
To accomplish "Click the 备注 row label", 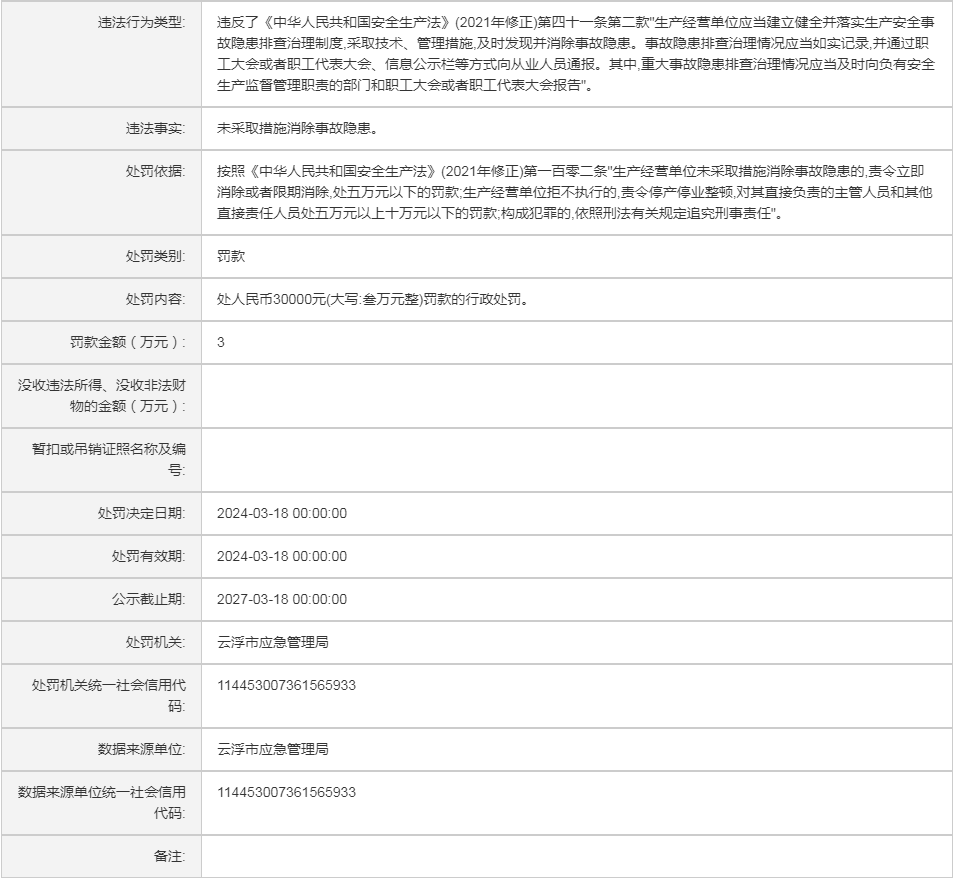I will pos(169,857).
